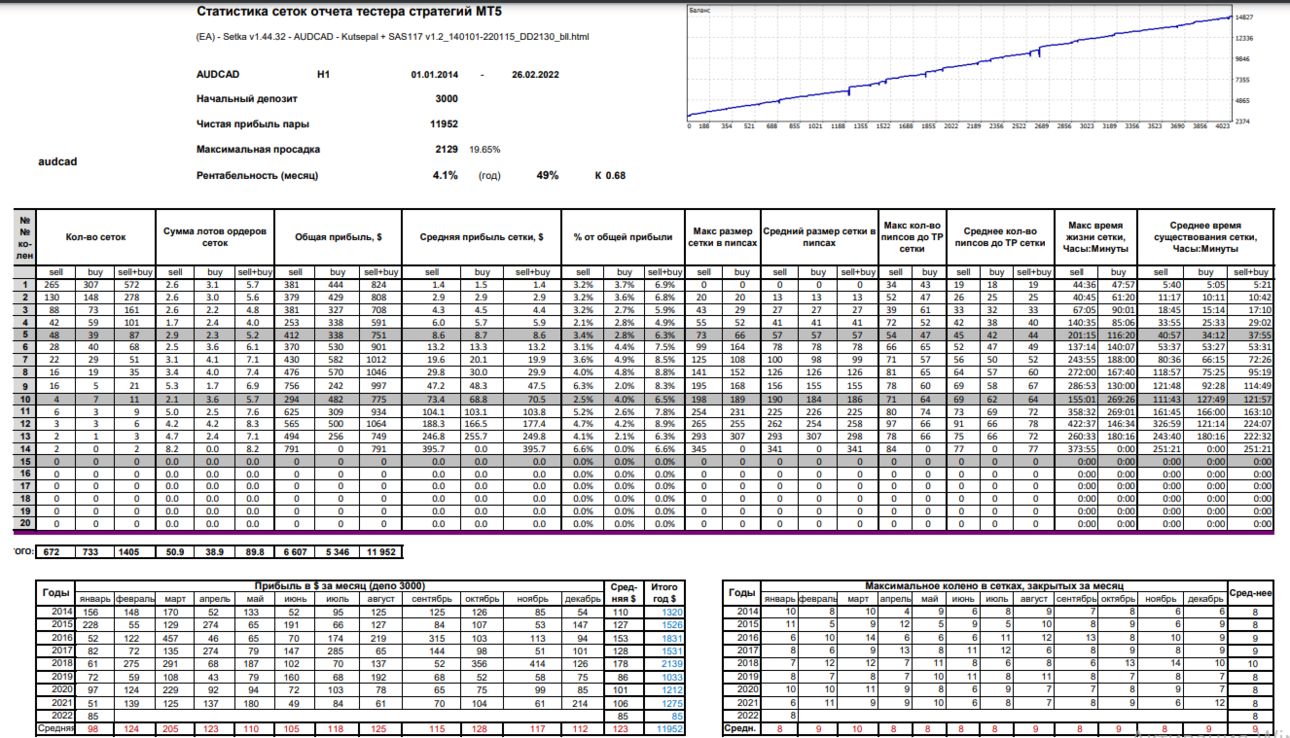Select the end date "26.02.2022"
This screenshot has height=738, width=1290.
(536, 75)
